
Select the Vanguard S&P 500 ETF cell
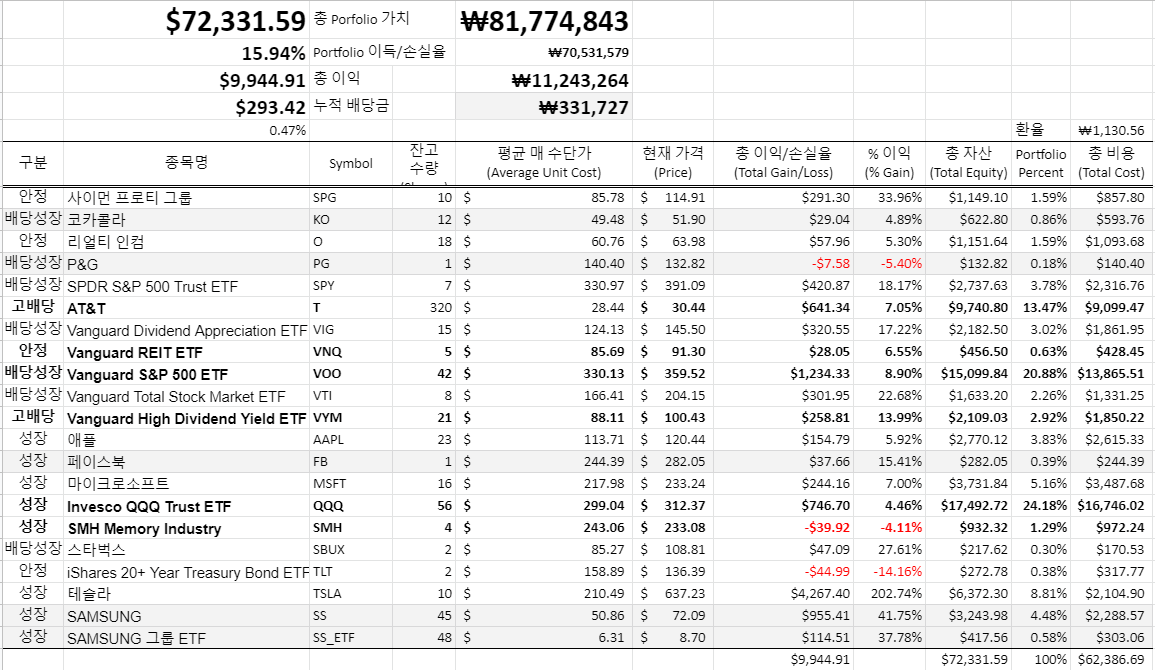pyautogui.click(x=186, y=374)
